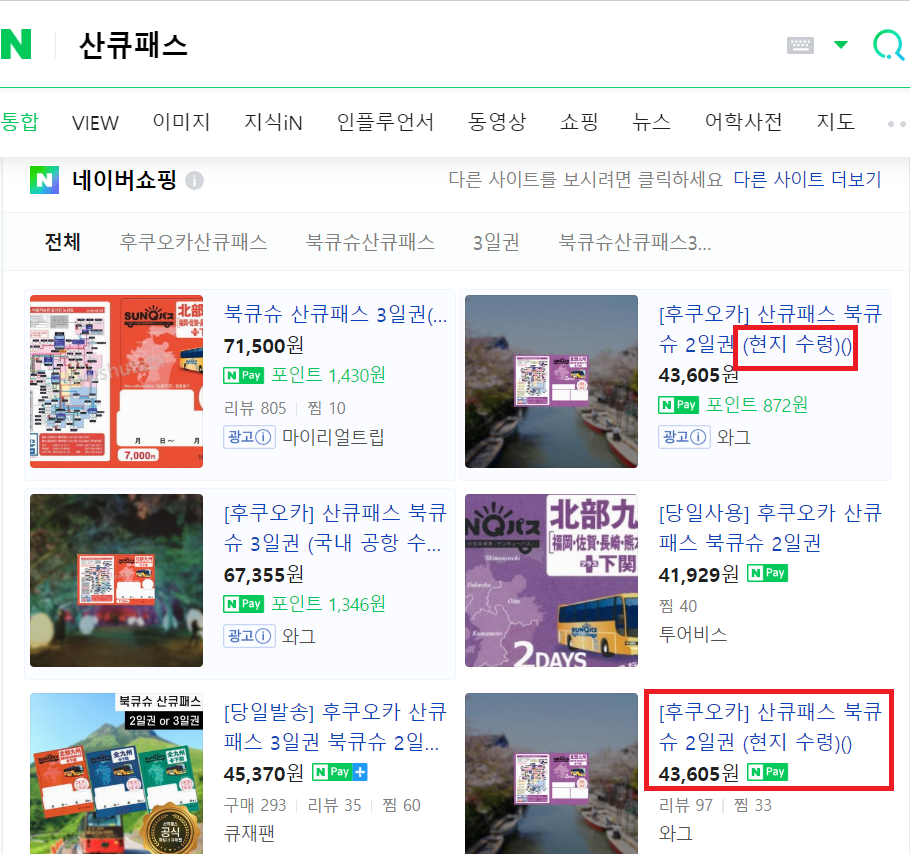The width and height of the screenshot is (910, 854).
Task: Switch to the 지도 tab
Action: point(835,122)
